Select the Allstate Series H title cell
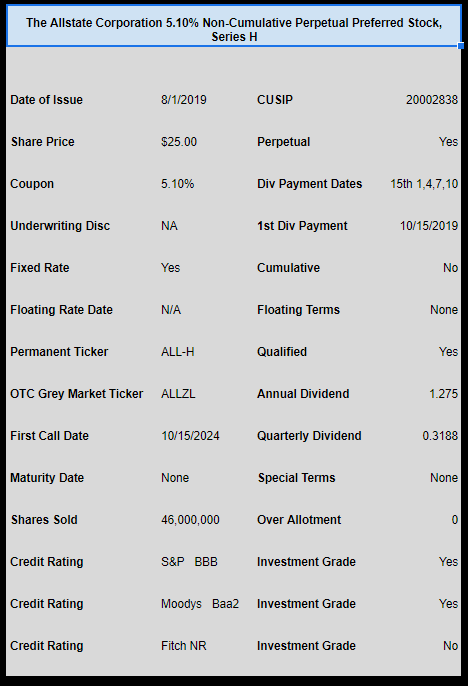The width and height of the screenshot is (468, 686). [x=234, y=26]
